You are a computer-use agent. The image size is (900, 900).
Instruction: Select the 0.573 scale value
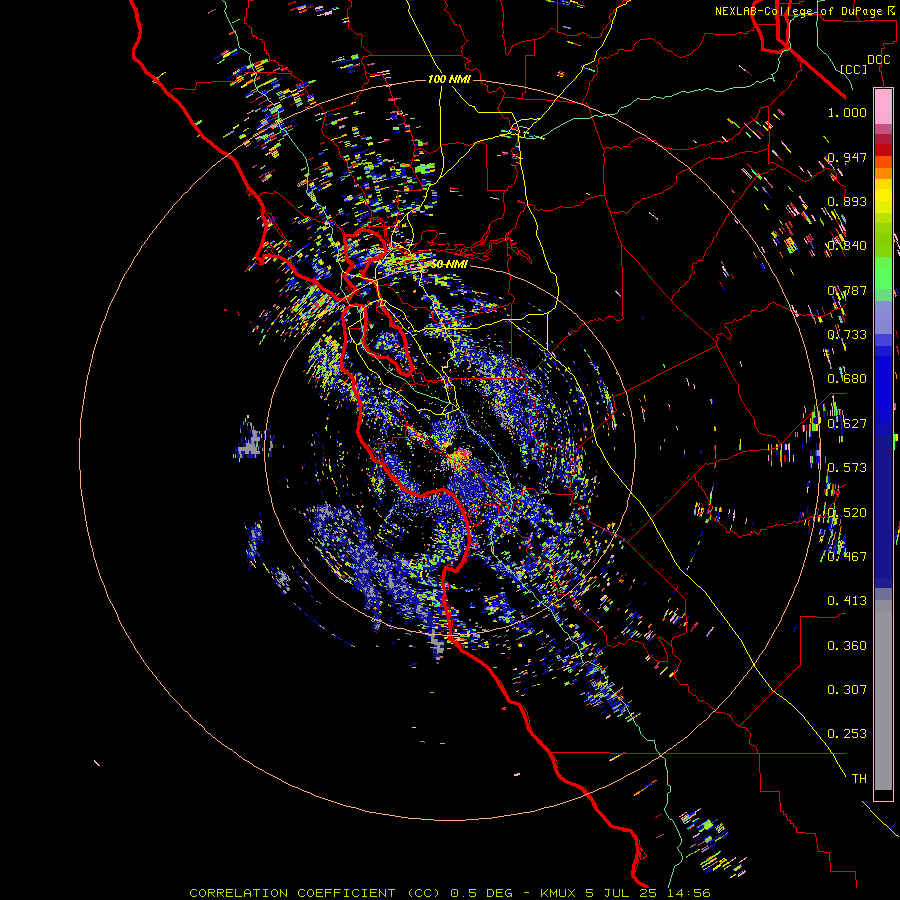tap(847, 468)
